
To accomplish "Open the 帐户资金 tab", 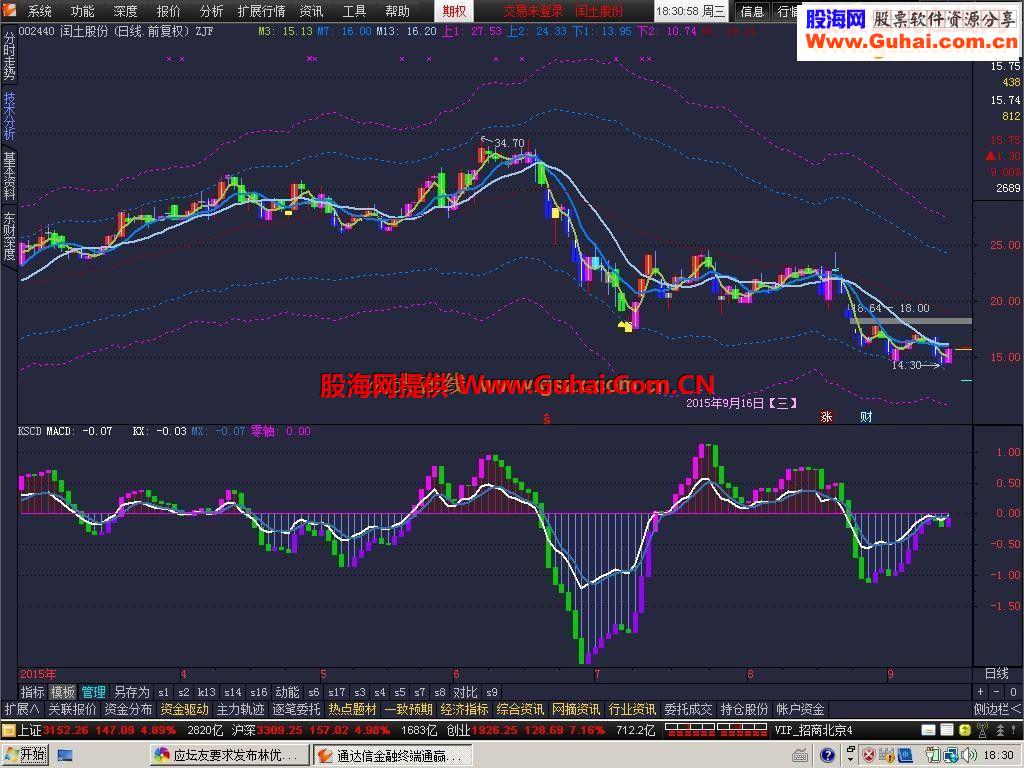I will coord(801,709).
